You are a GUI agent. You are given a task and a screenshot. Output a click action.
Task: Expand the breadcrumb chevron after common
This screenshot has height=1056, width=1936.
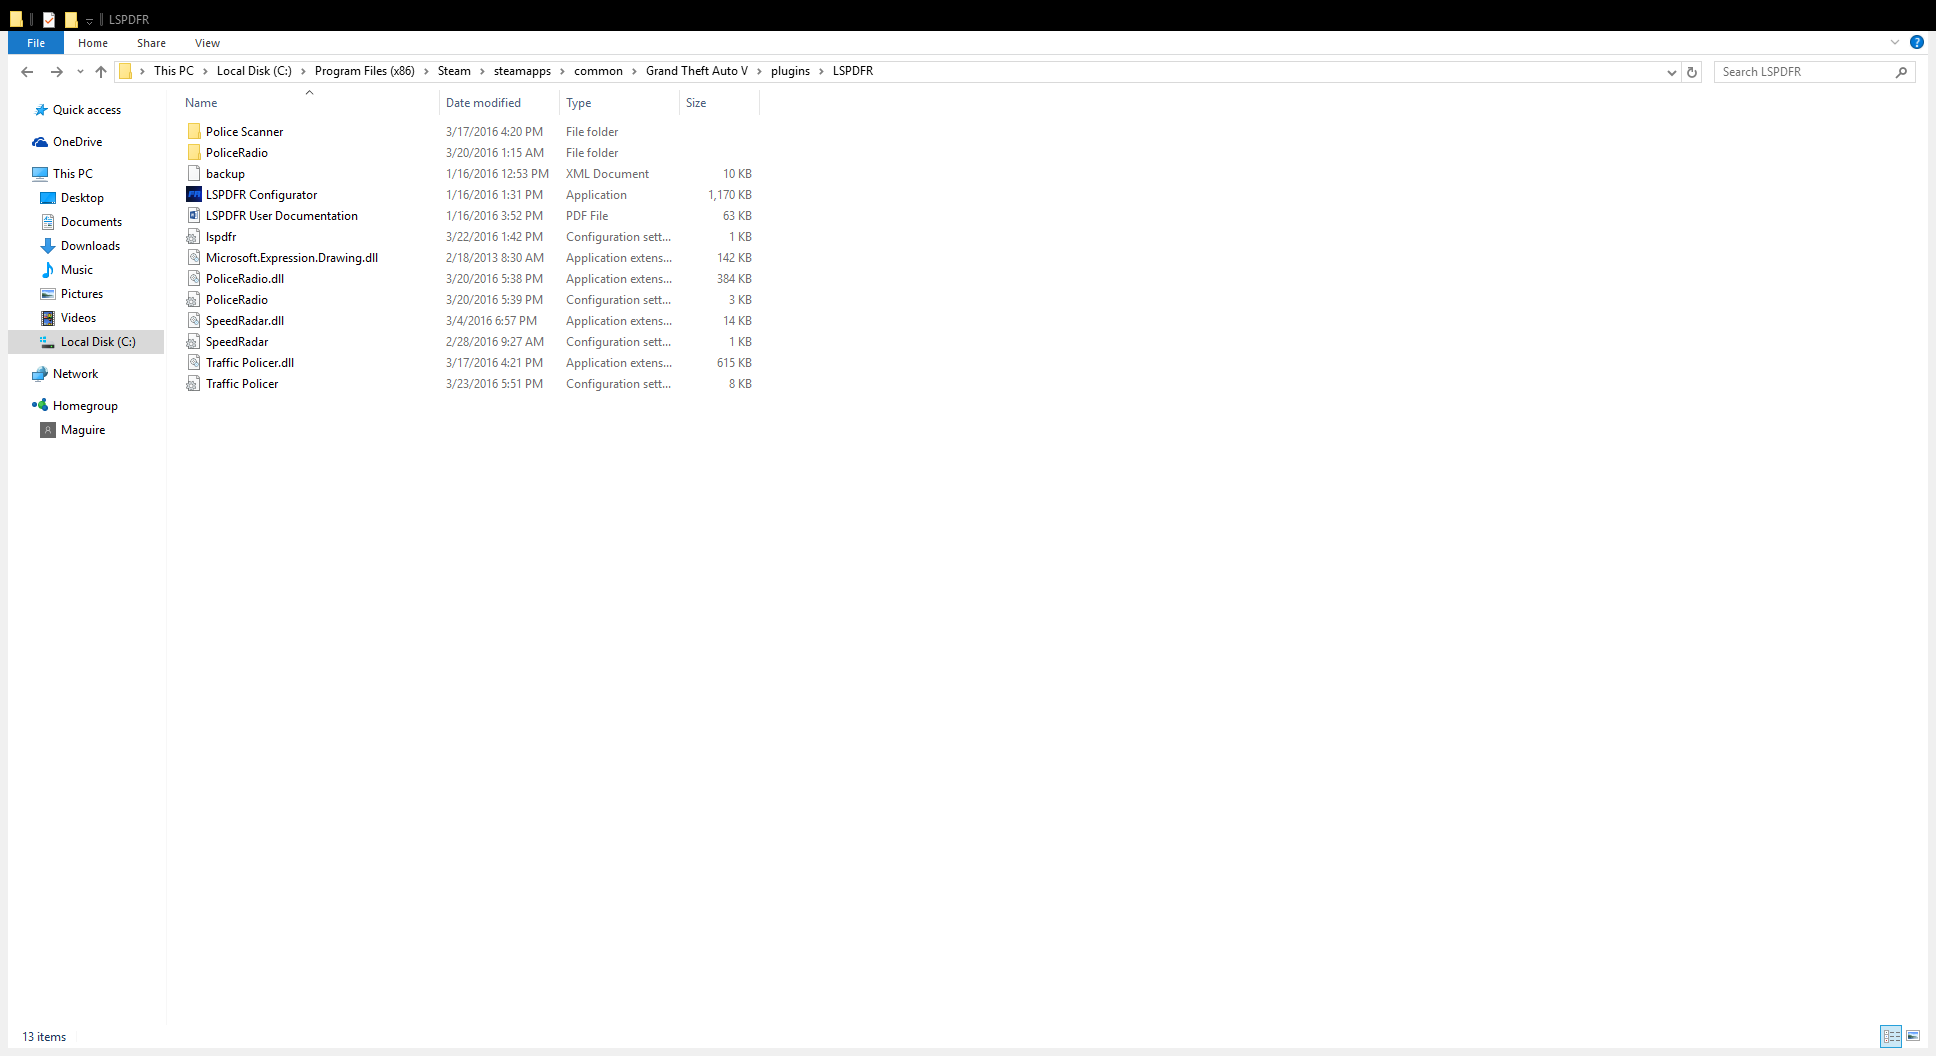[x=634, y=71]
